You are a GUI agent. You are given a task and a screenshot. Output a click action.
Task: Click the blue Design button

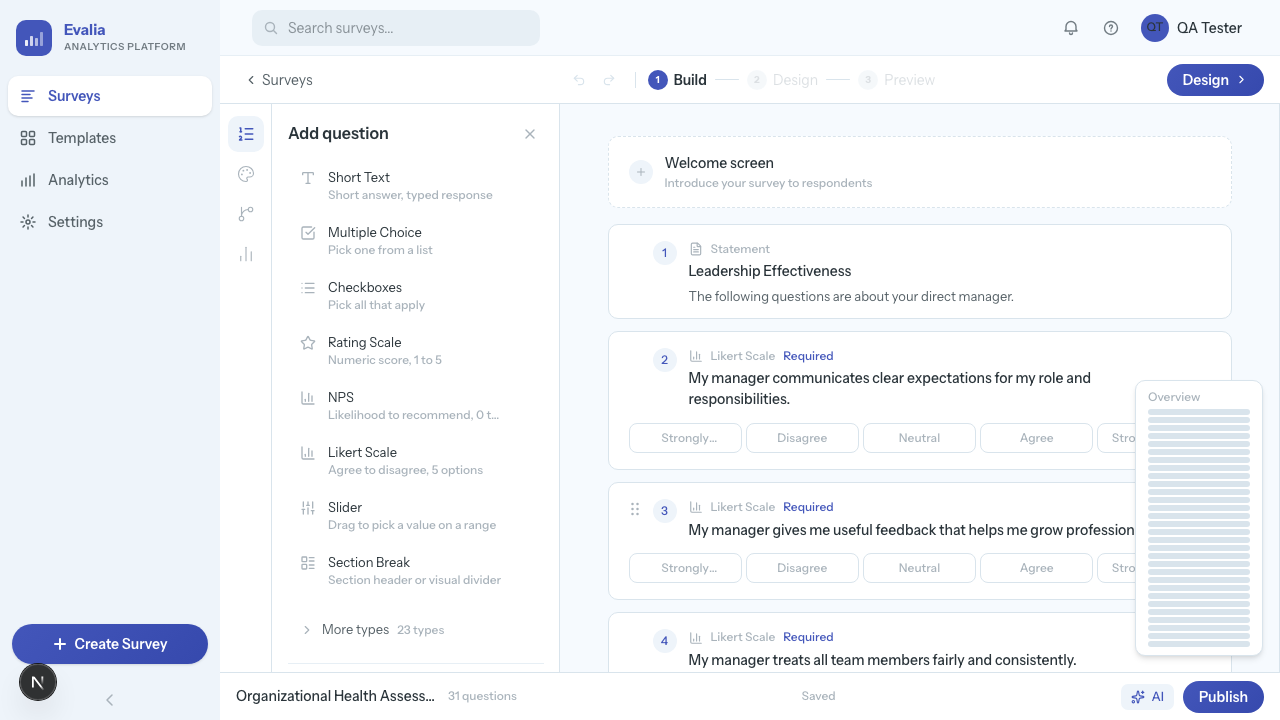tap(1215, 80)
